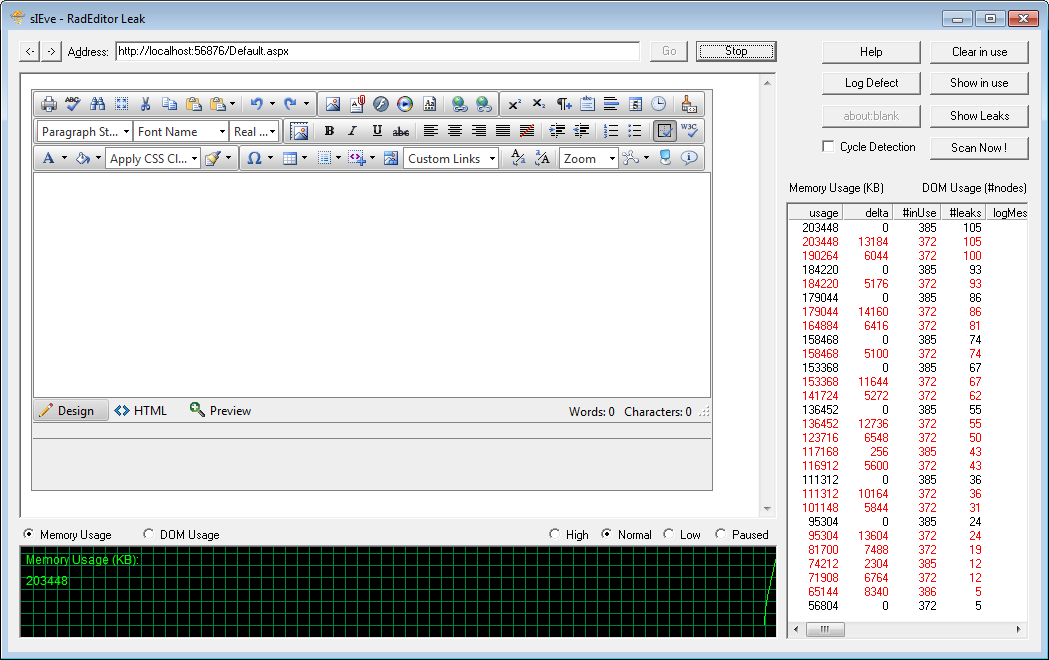Click the Stop button

736,51
